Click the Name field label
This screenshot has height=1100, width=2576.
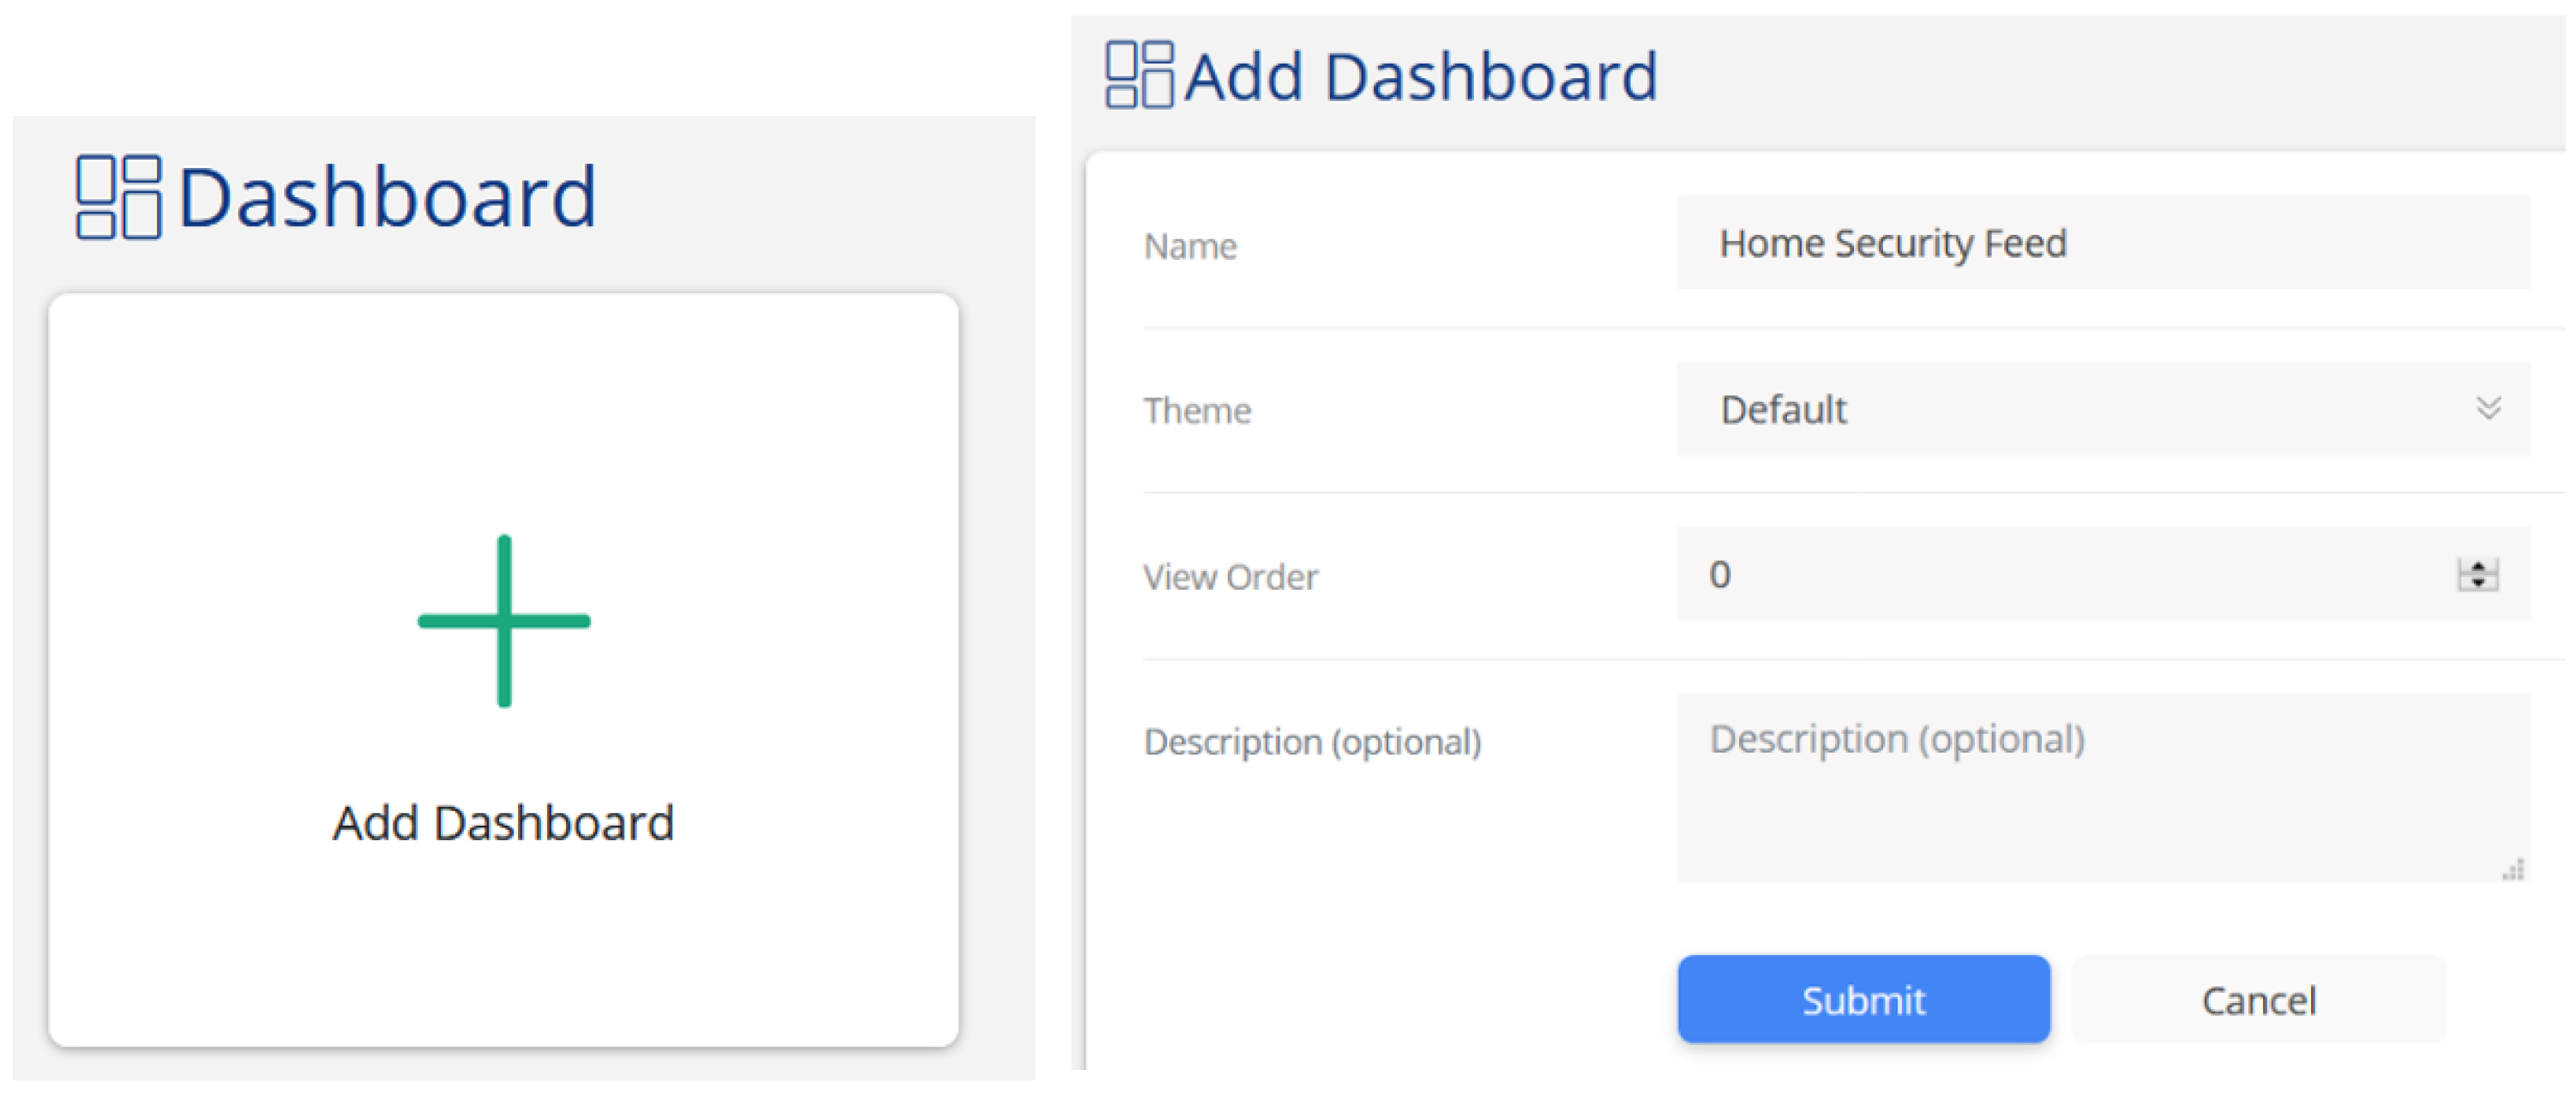pos(1190,246)
